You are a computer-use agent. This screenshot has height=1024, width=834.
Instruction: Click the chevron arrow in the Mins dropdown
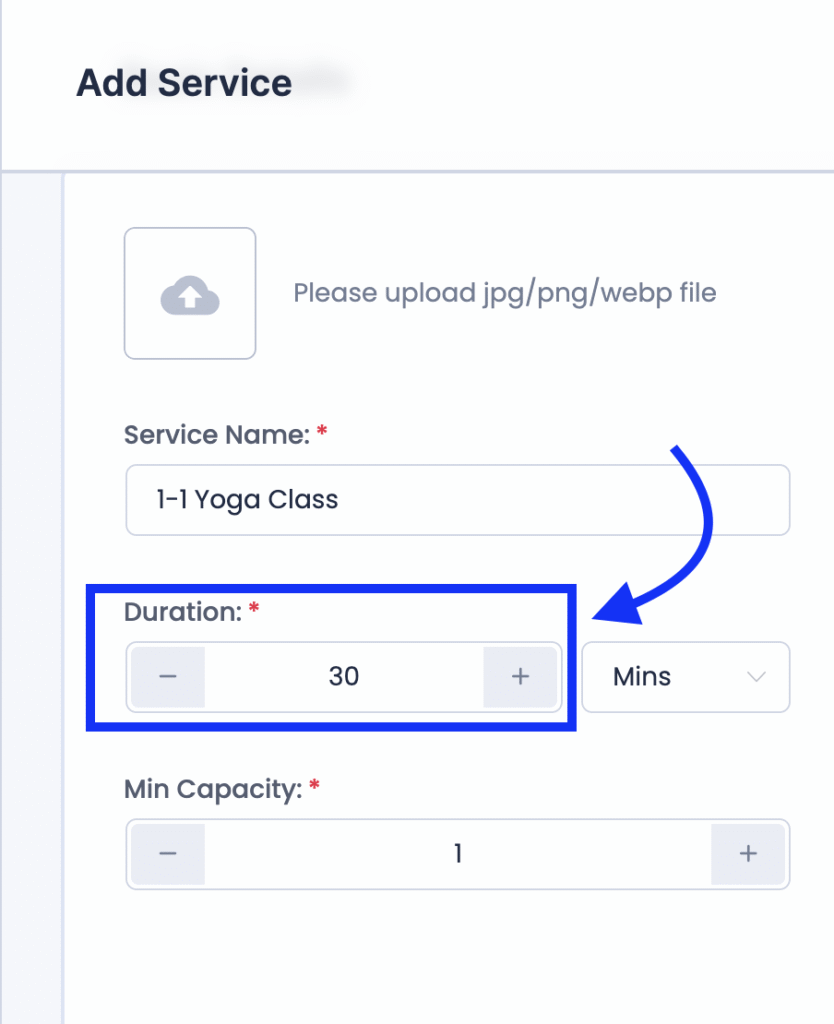[x=756, y=677]
